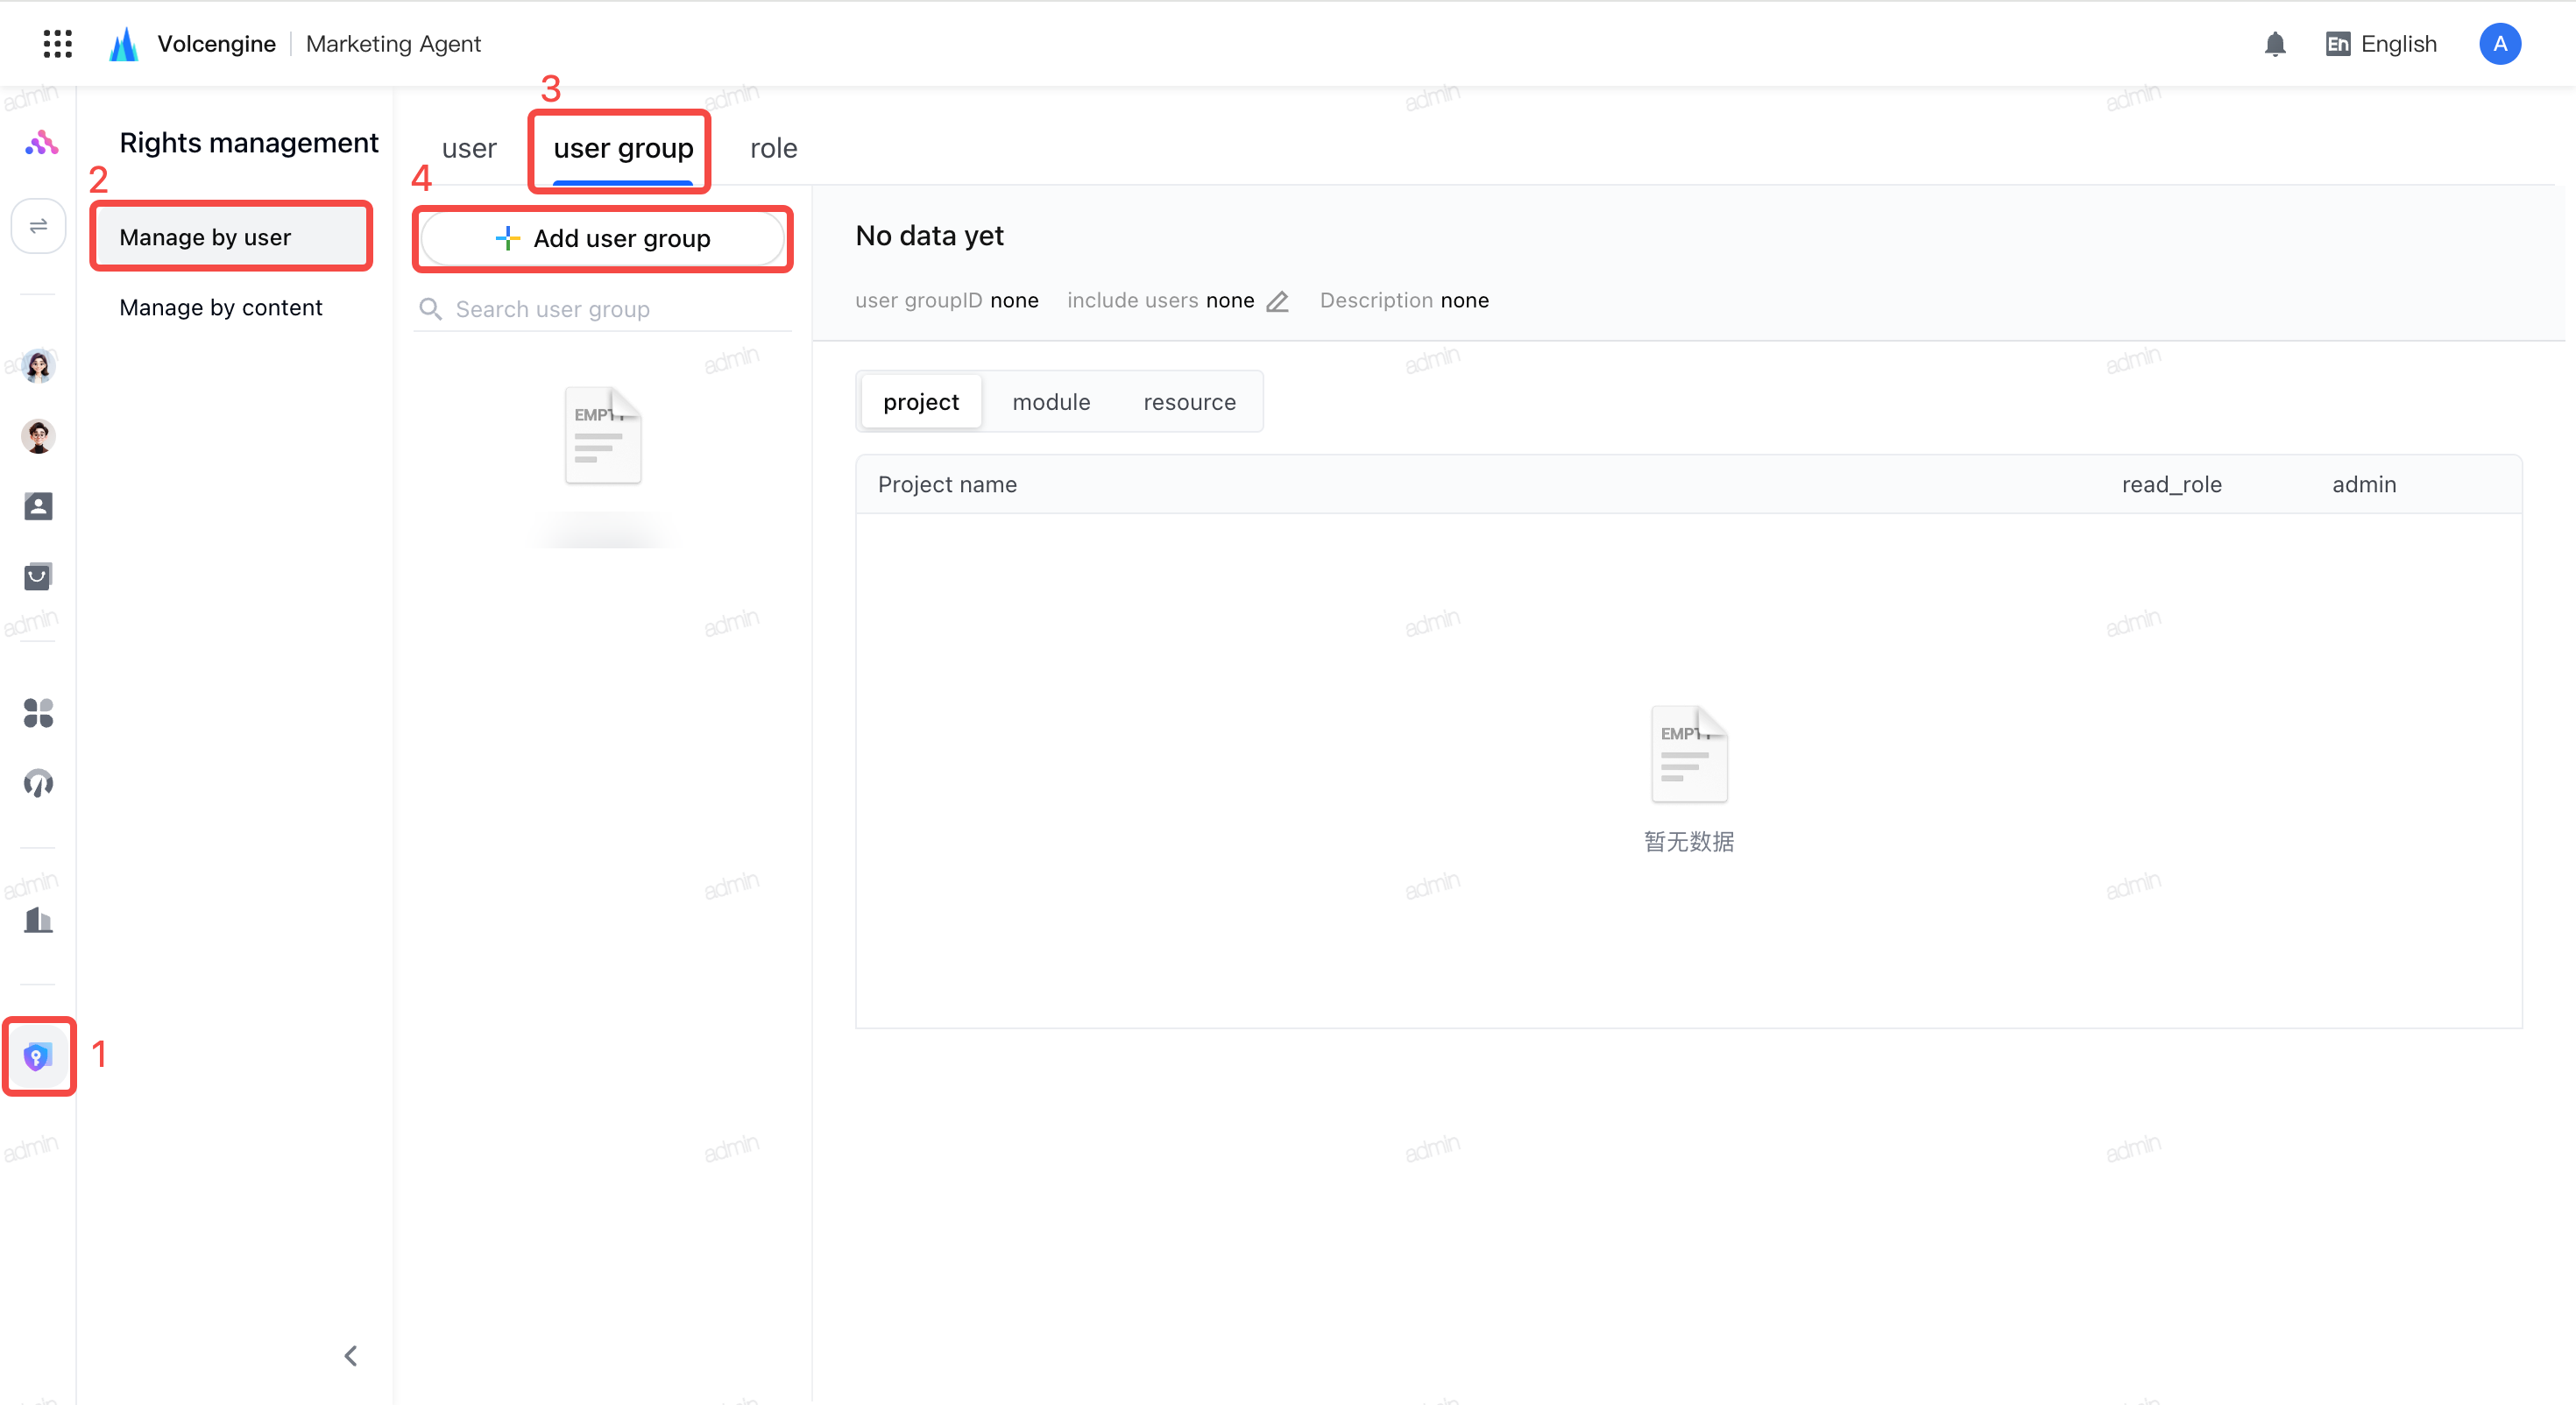Open the contact card sidebar icon
The image size is (2576, 1405).
[x=38, y=506]
